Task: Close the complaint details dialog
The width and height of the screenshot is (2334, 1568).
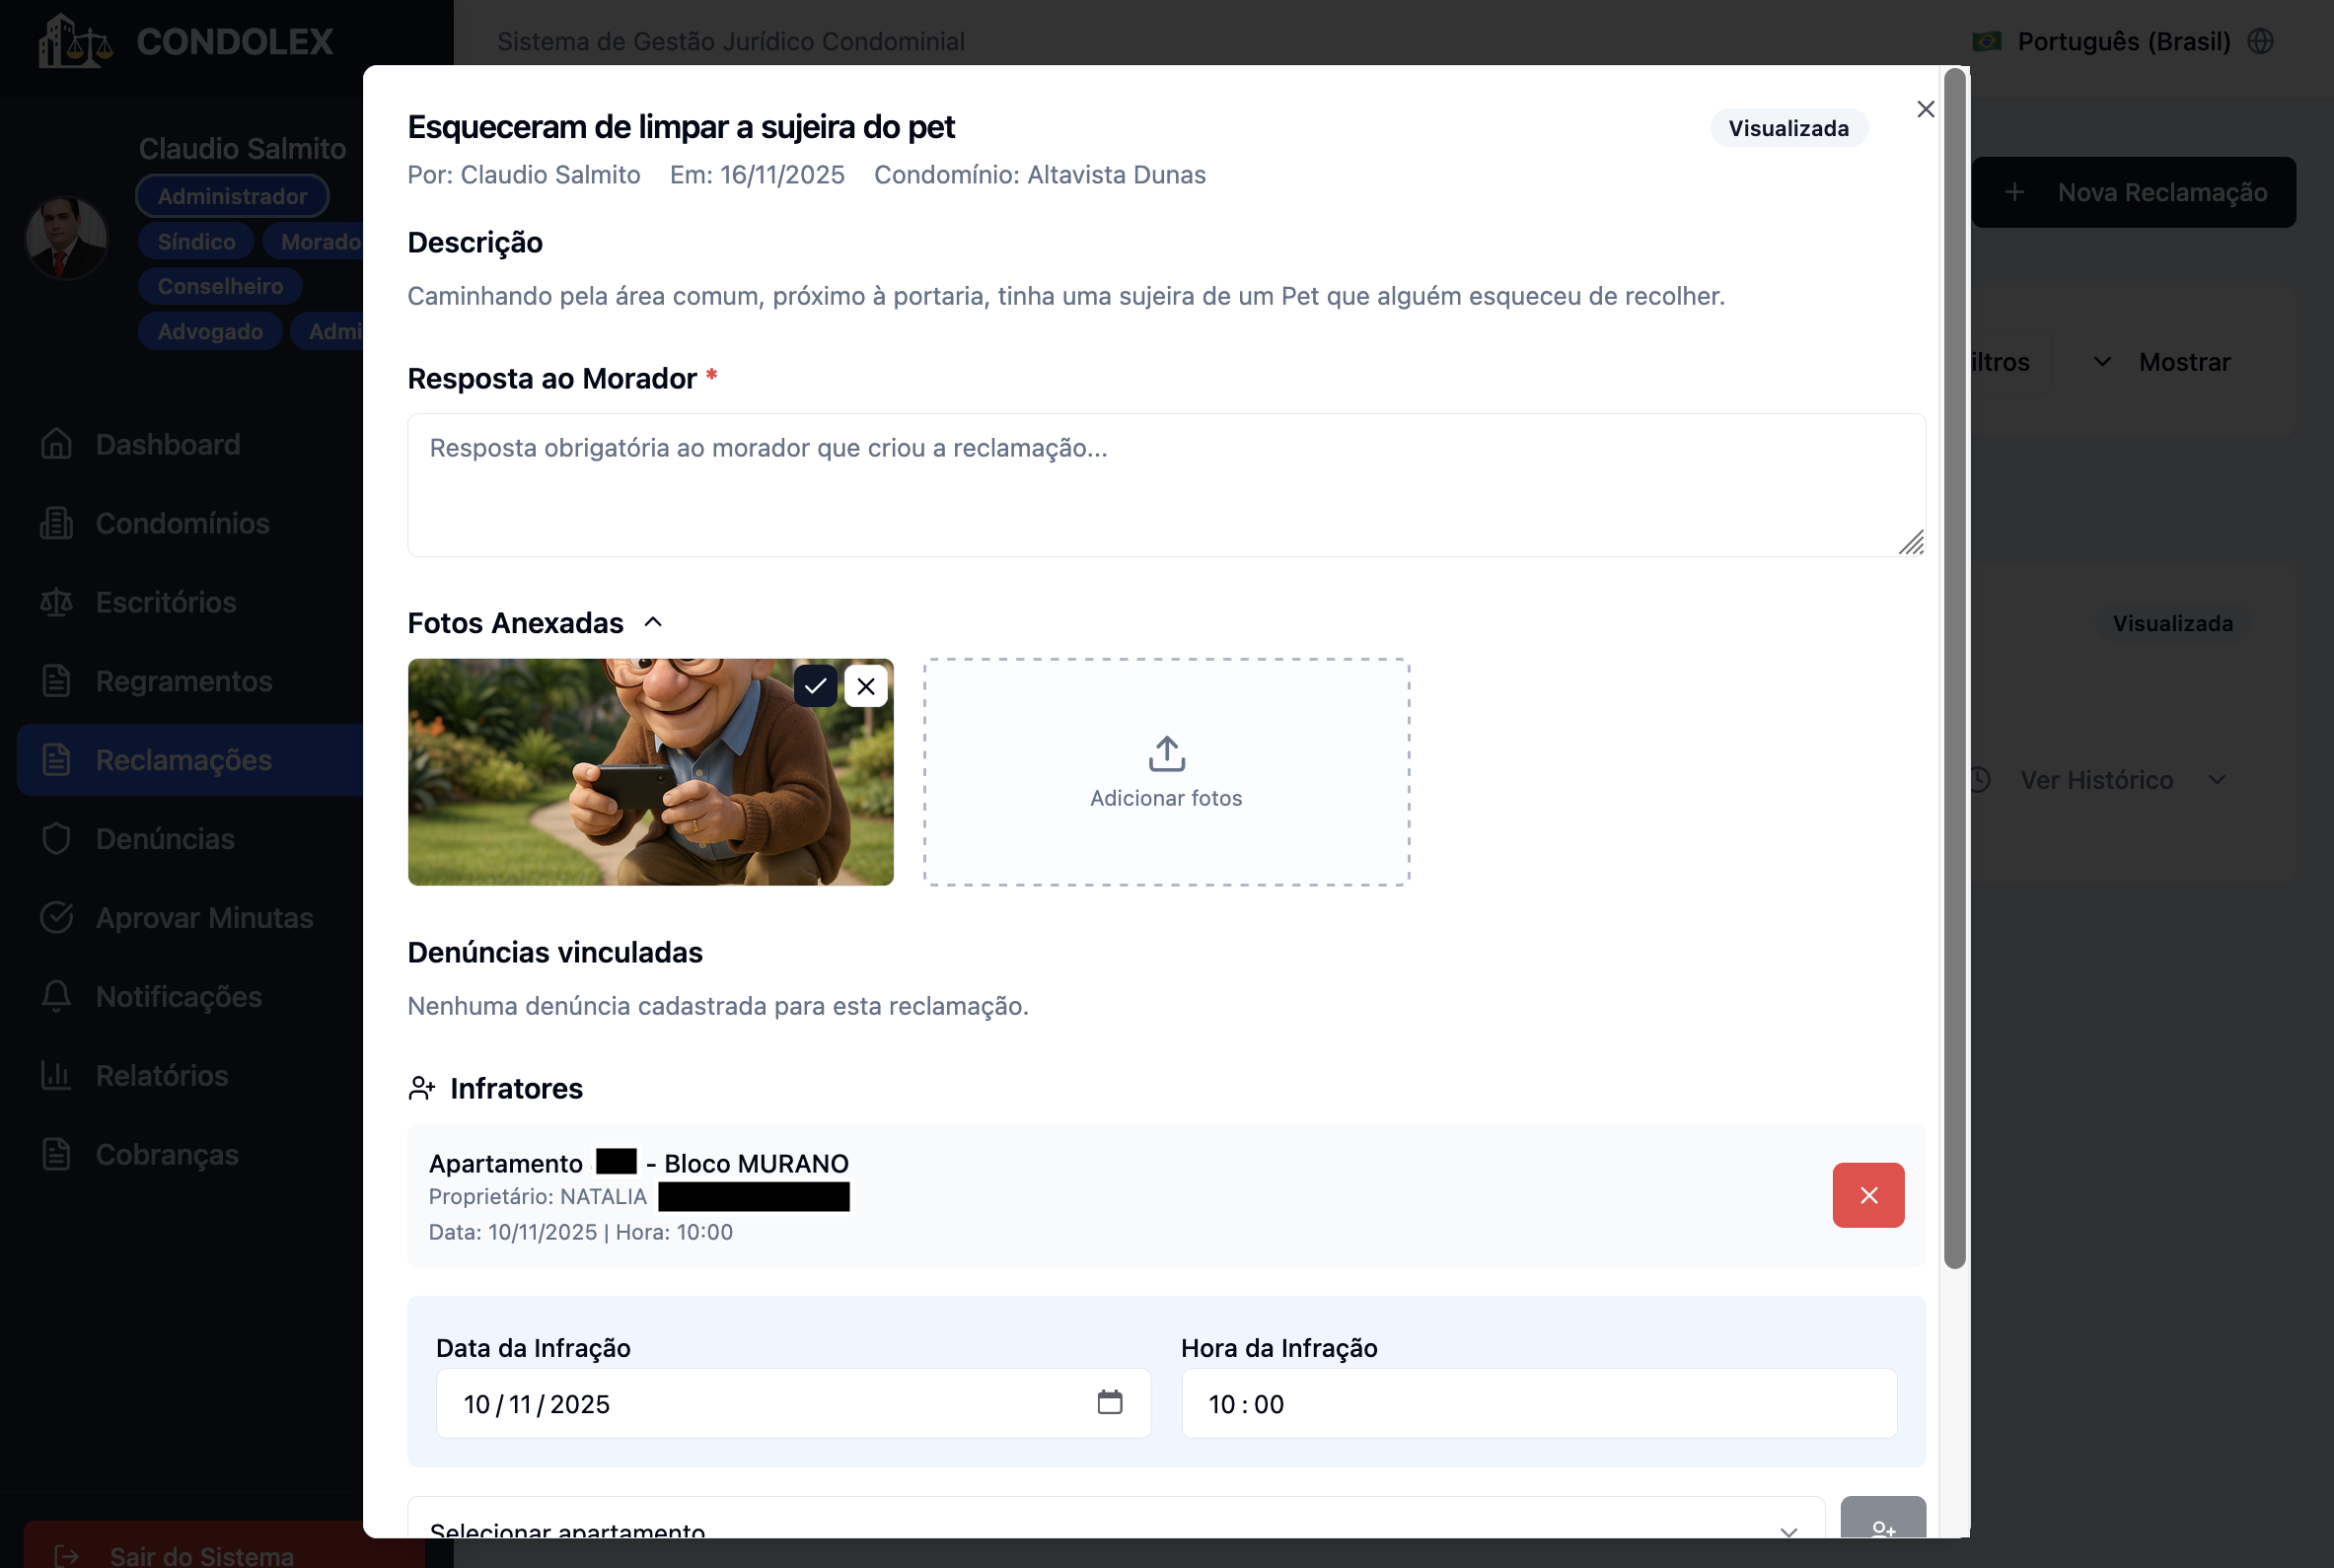Action: point(1925,109)
